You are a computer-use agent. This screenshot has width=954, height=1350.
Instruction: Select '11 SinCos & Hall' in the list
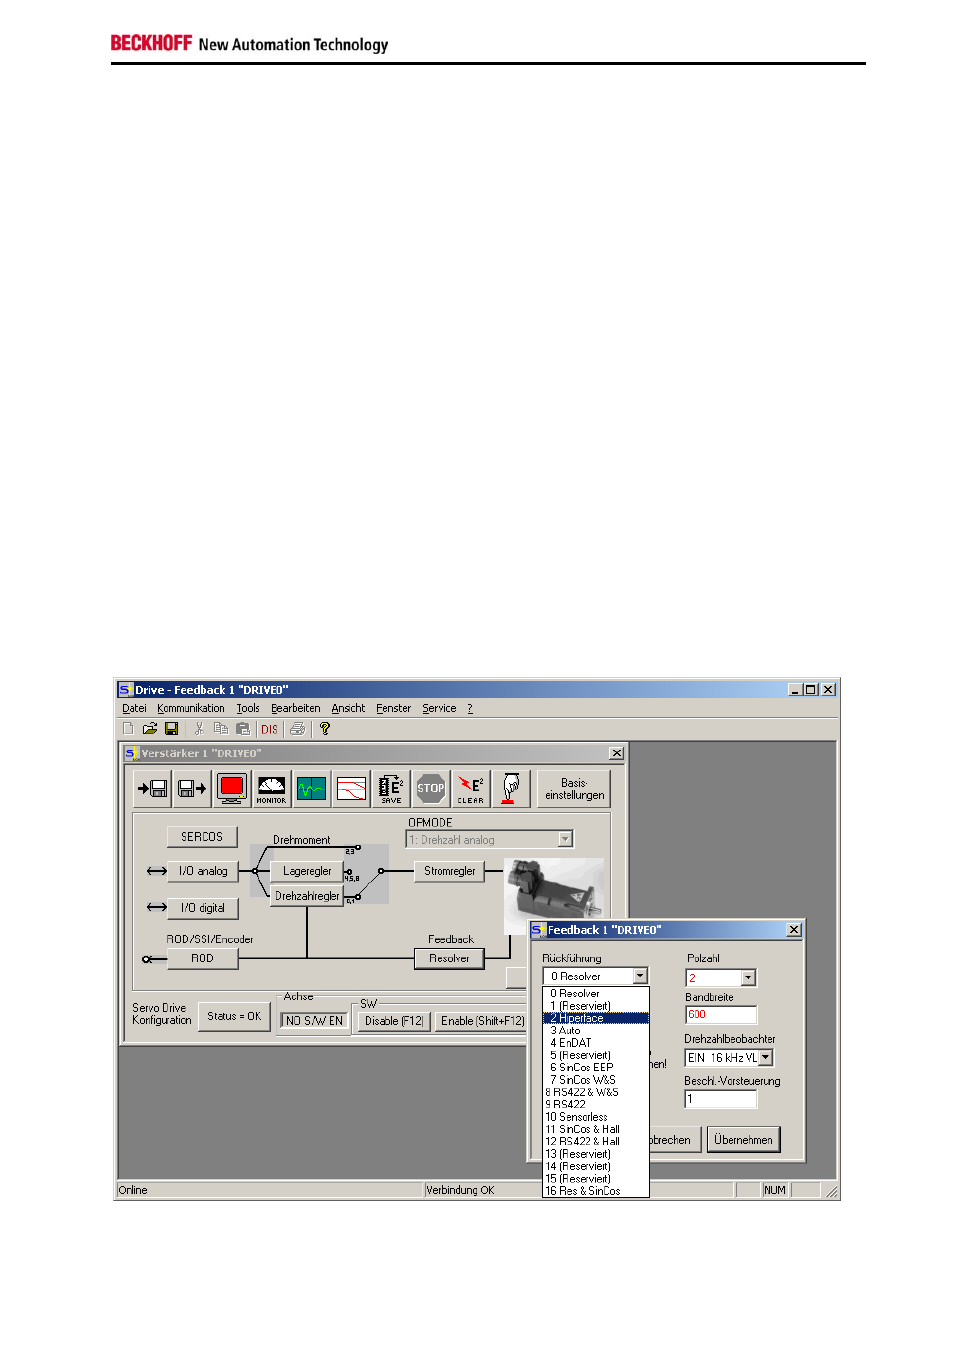tap(596, 1129)
